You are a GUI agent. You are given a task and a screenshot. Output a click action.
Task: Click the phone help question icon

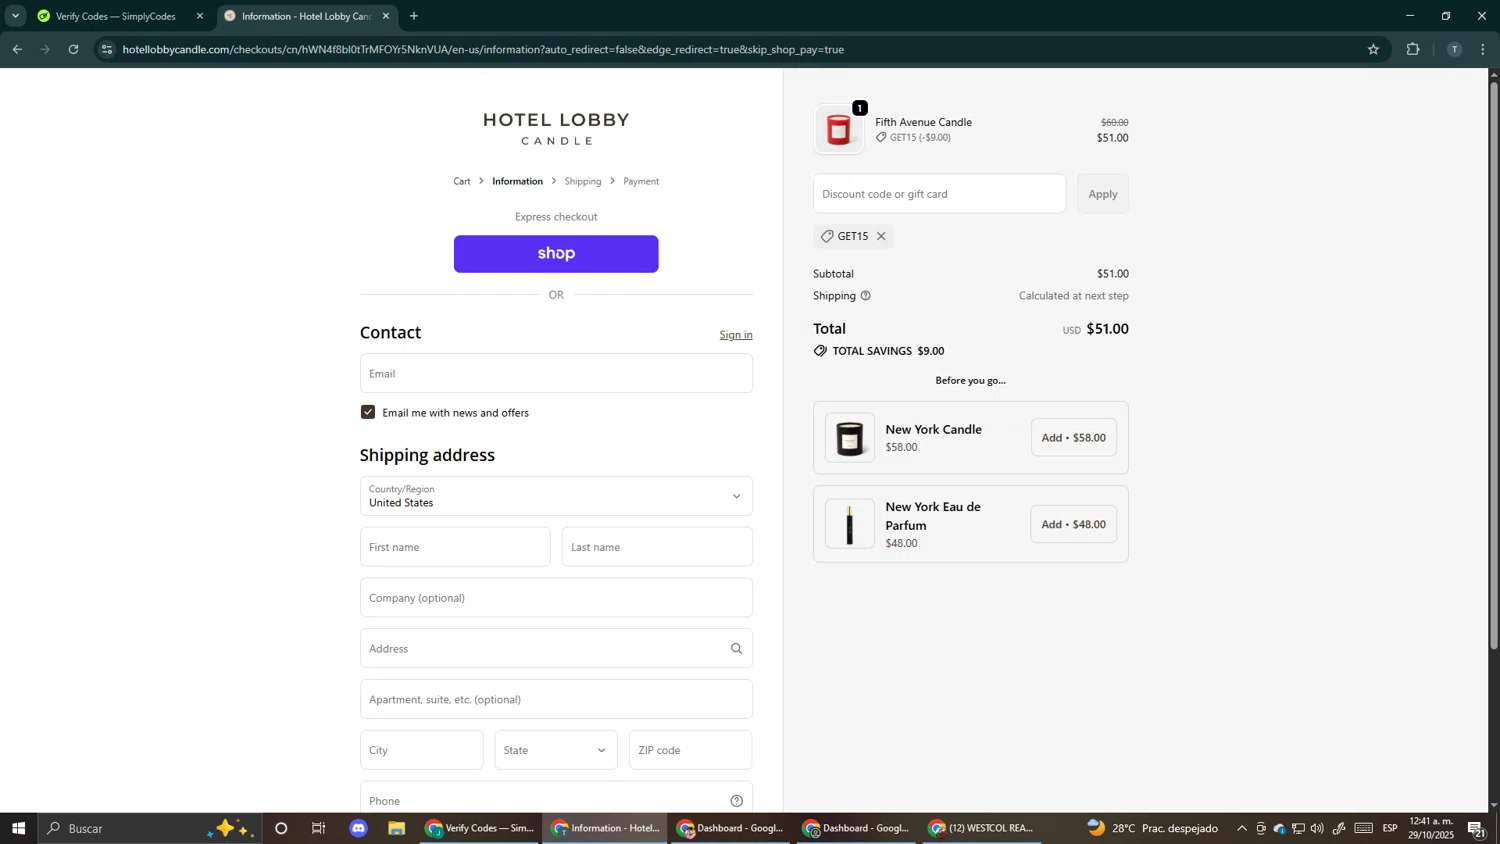tap(737, 801)
